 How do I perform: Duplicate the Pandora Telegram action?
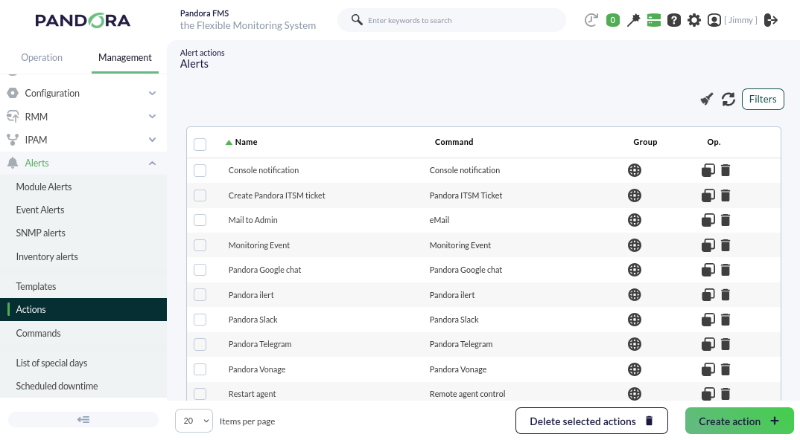click(x=708, y=344)
